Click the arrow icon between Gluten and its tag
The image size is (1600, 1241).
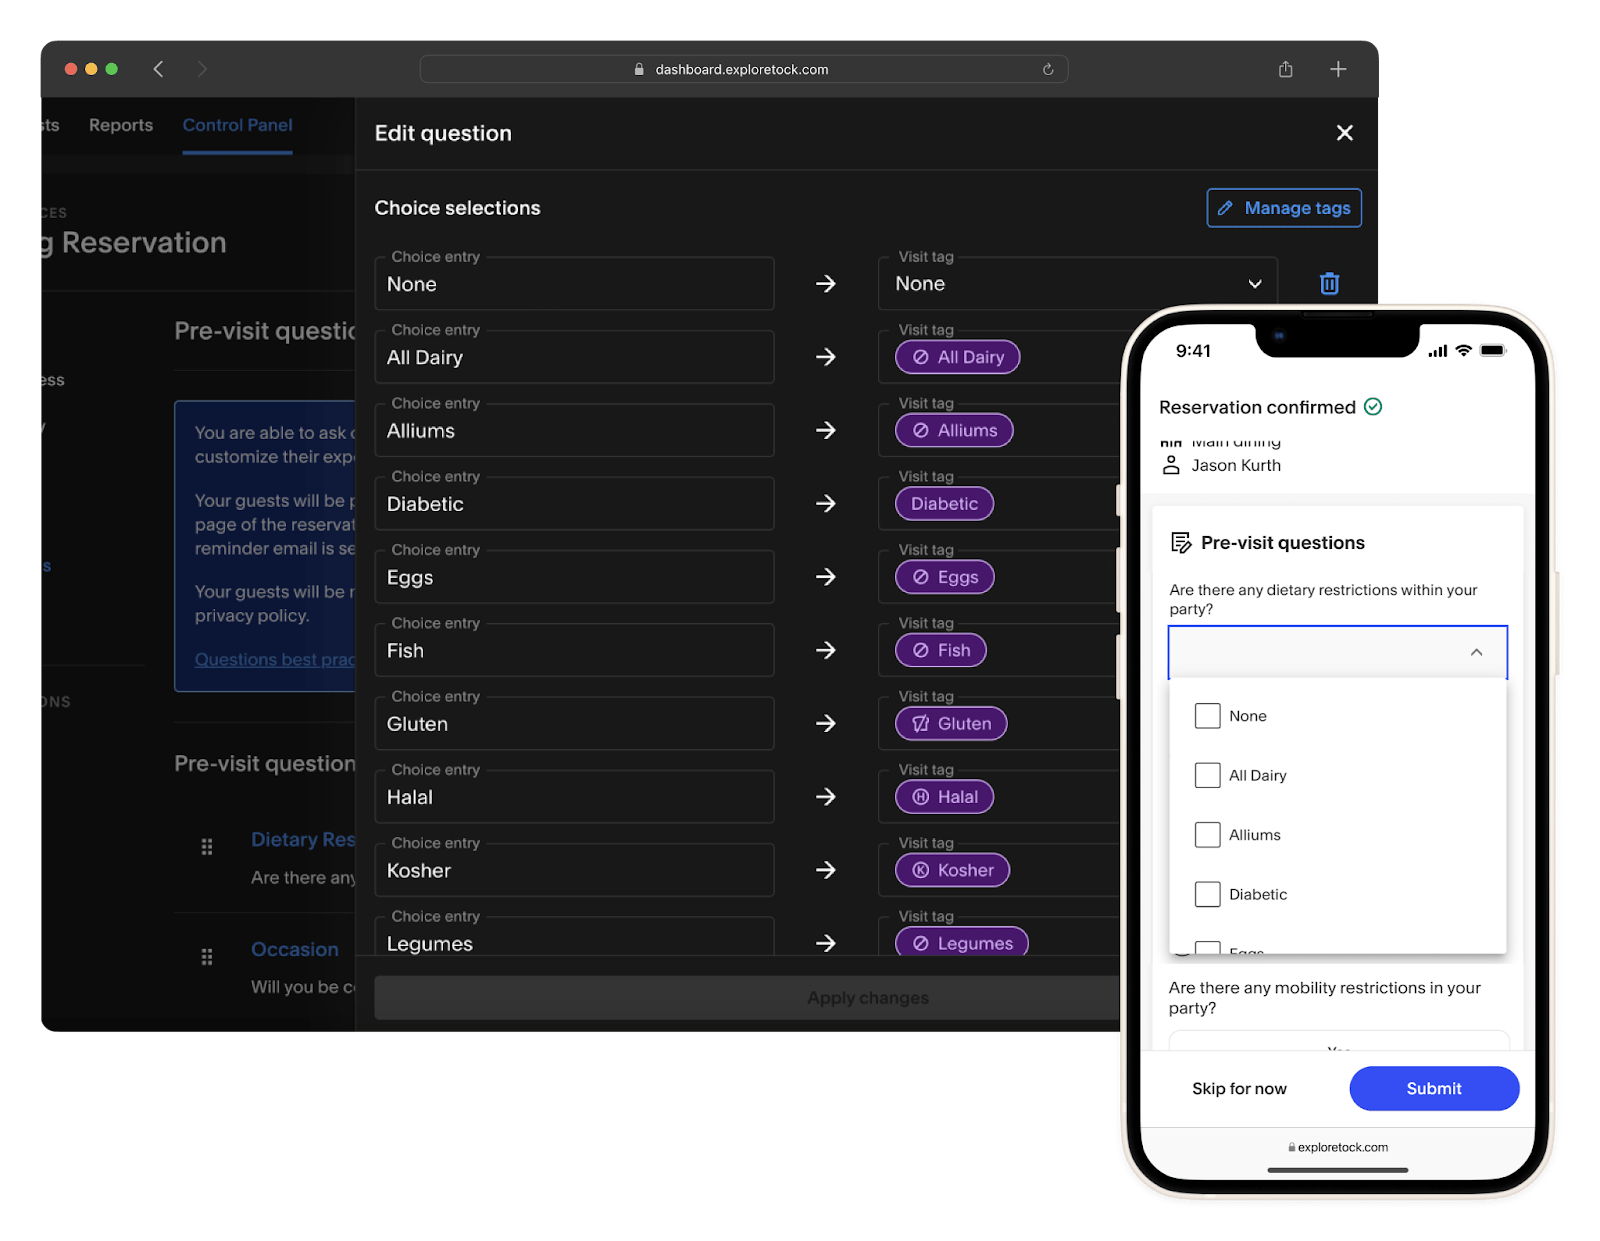point(826,723)
